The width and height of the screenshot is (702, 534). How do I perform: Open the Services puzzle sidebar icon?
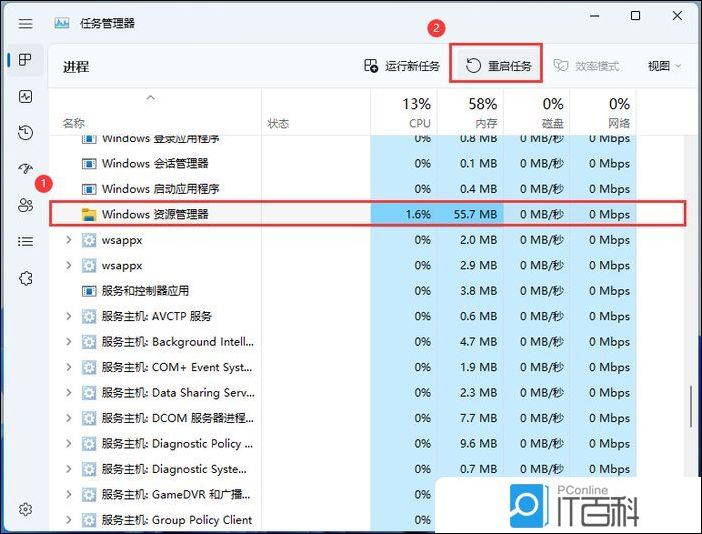[26, 278]
